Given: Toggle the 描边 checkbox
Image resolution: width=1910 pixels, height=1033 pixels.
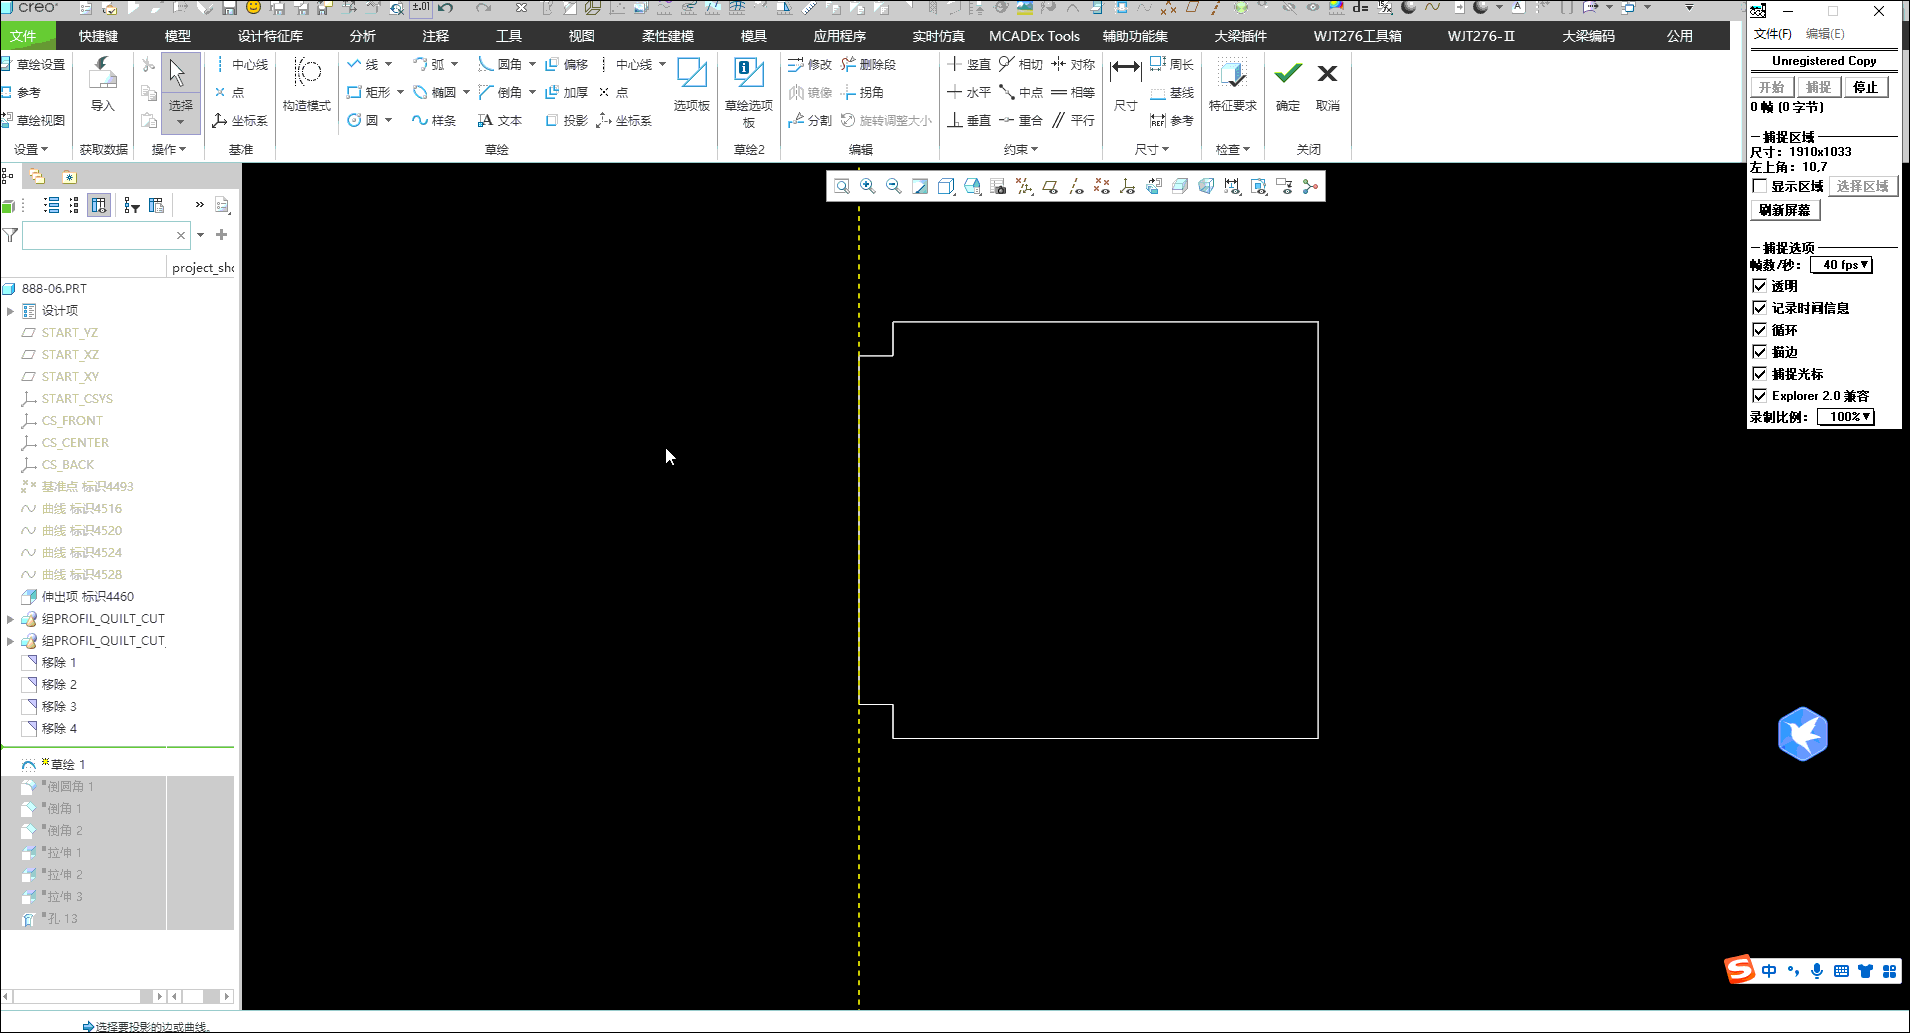Looking at the screenshot, I should point(1760,352).
